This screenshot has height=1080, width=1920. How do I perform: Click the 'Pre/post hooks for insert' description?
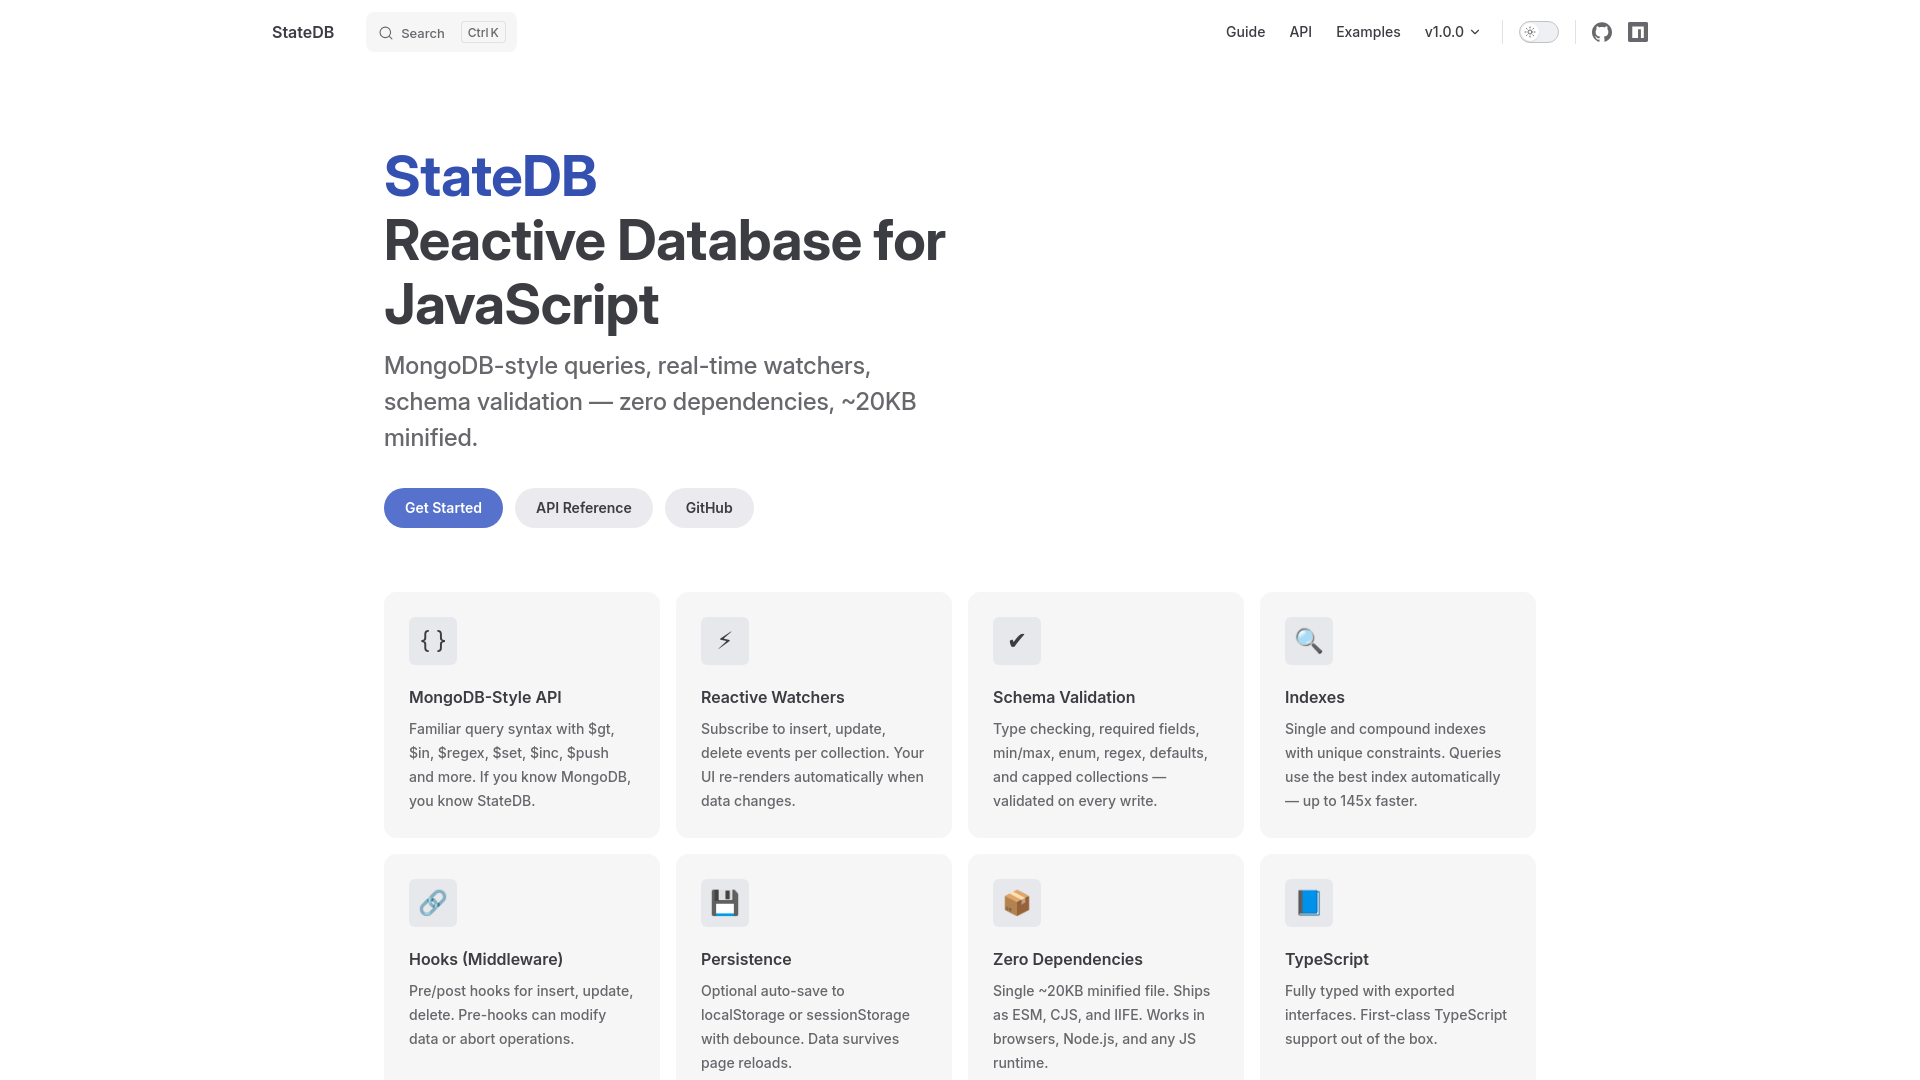tap(521, 1015)
